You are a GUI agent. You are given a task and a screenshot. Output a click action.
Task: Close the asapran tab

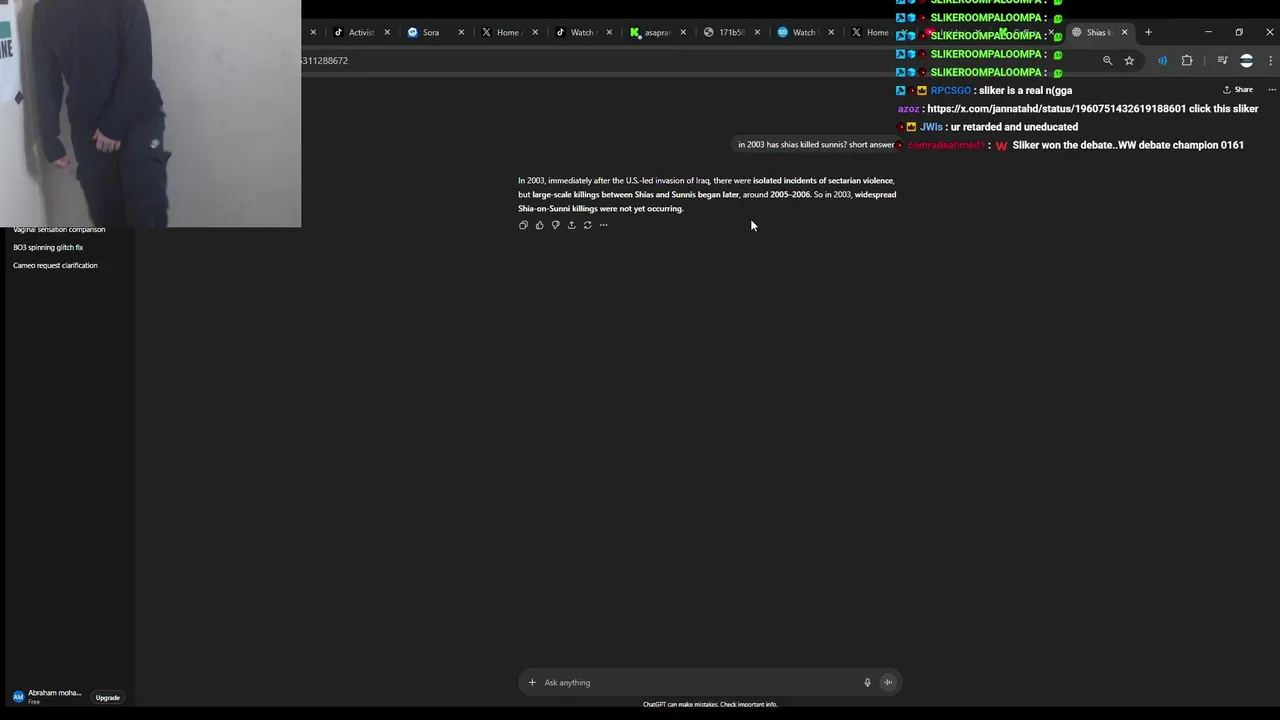[683, 32]
